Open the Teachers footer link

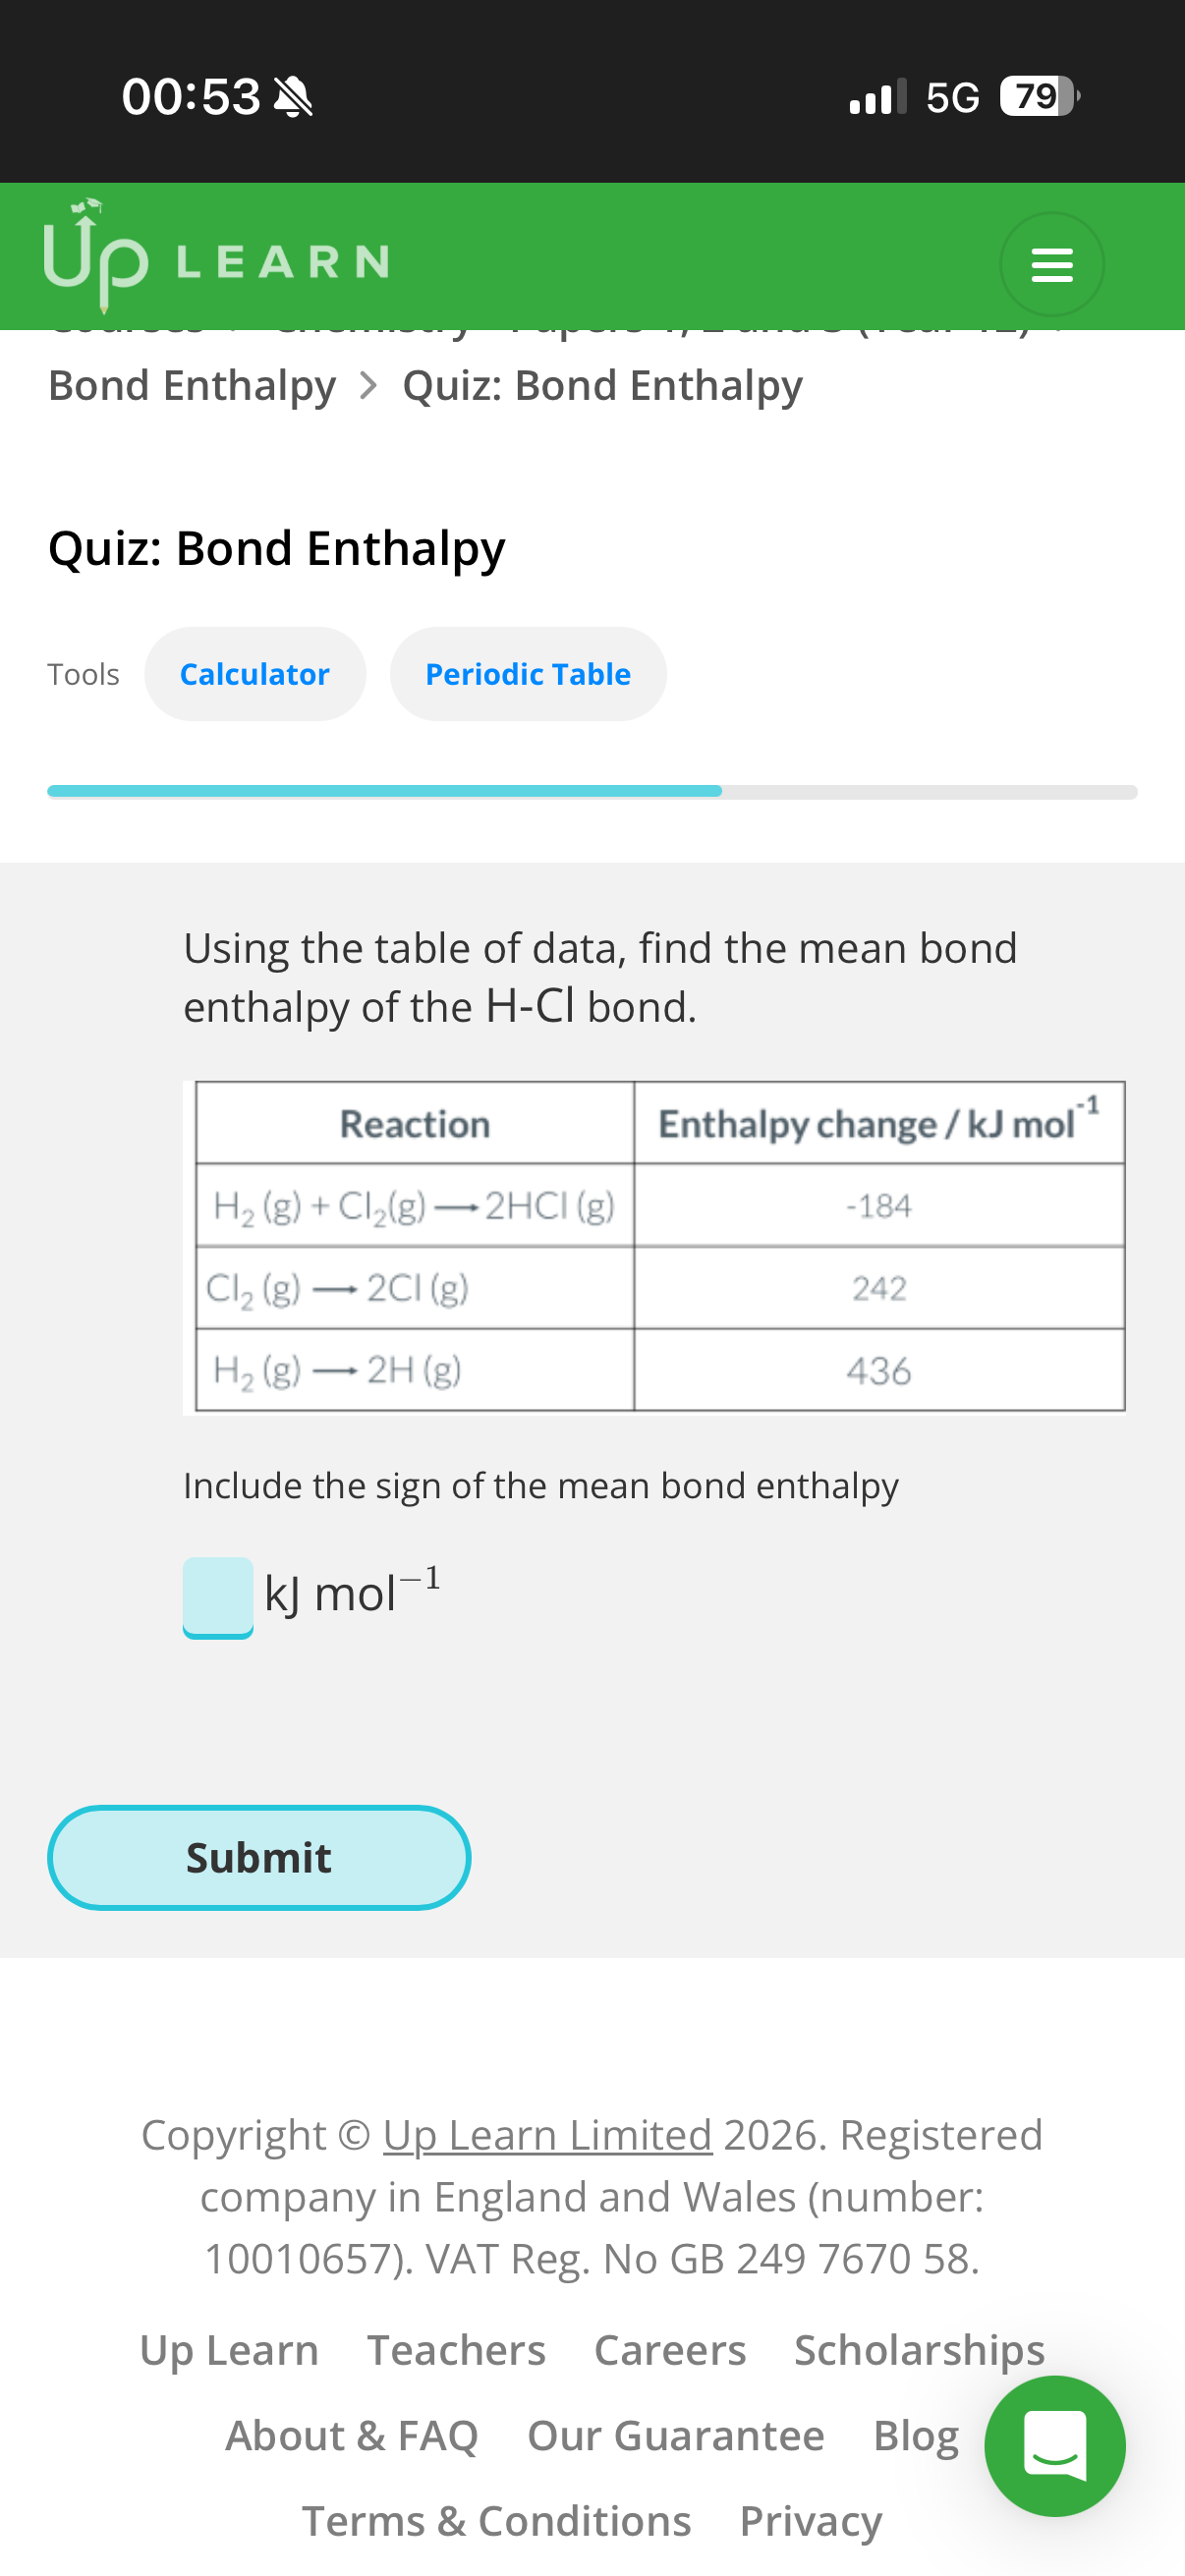pyautogui.click(x=456, y=2350)
